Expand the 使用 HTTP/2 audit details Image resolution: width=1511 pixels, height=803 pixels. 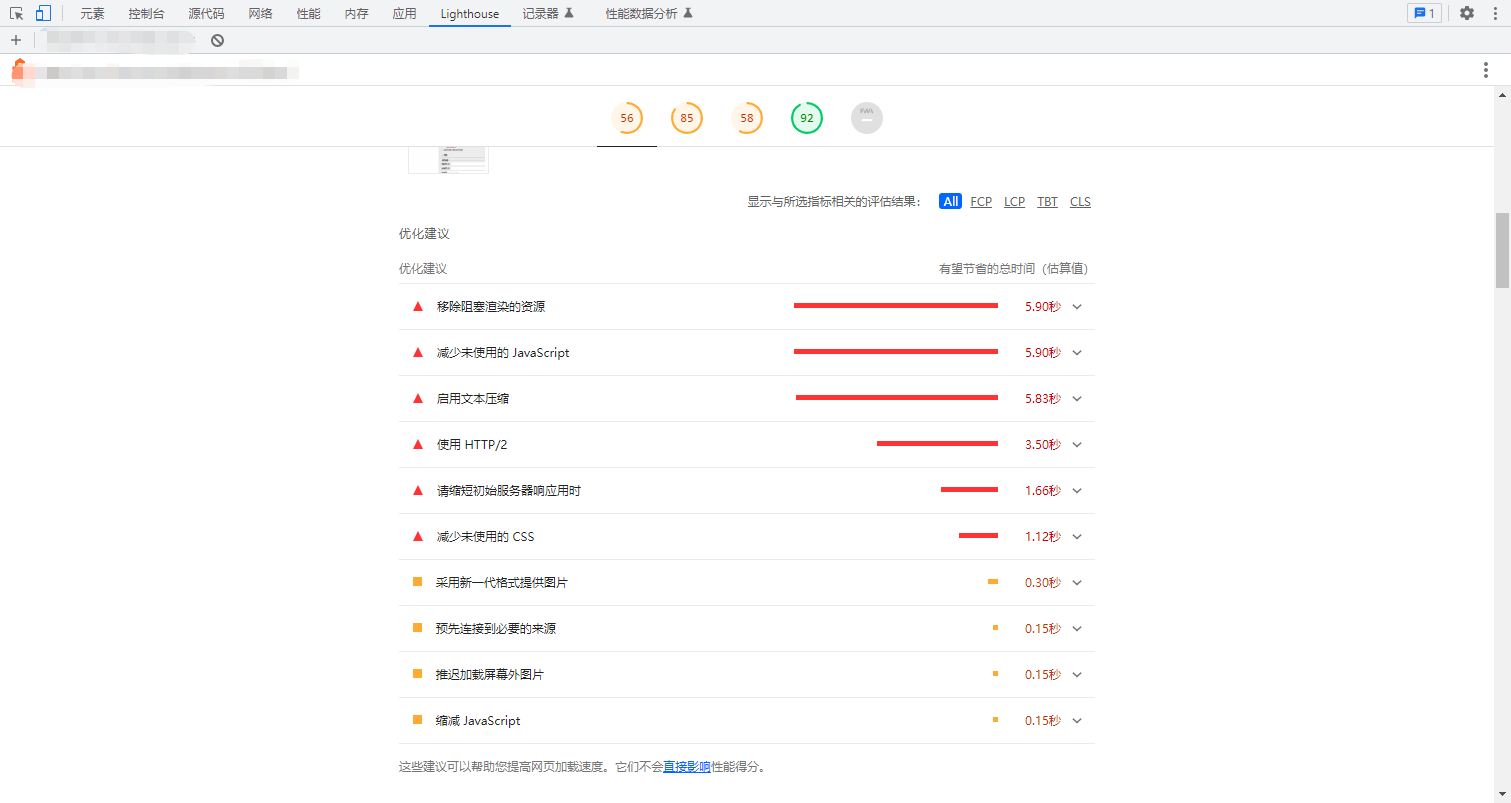(x=1077, y=444)
